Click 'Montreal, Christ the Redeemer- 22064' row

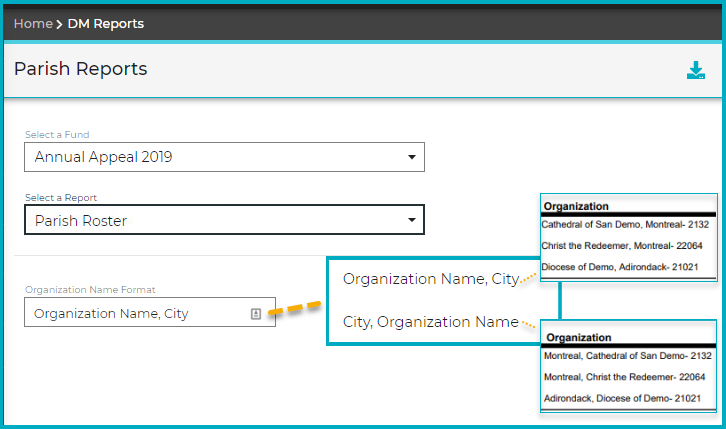click(624, 377)
